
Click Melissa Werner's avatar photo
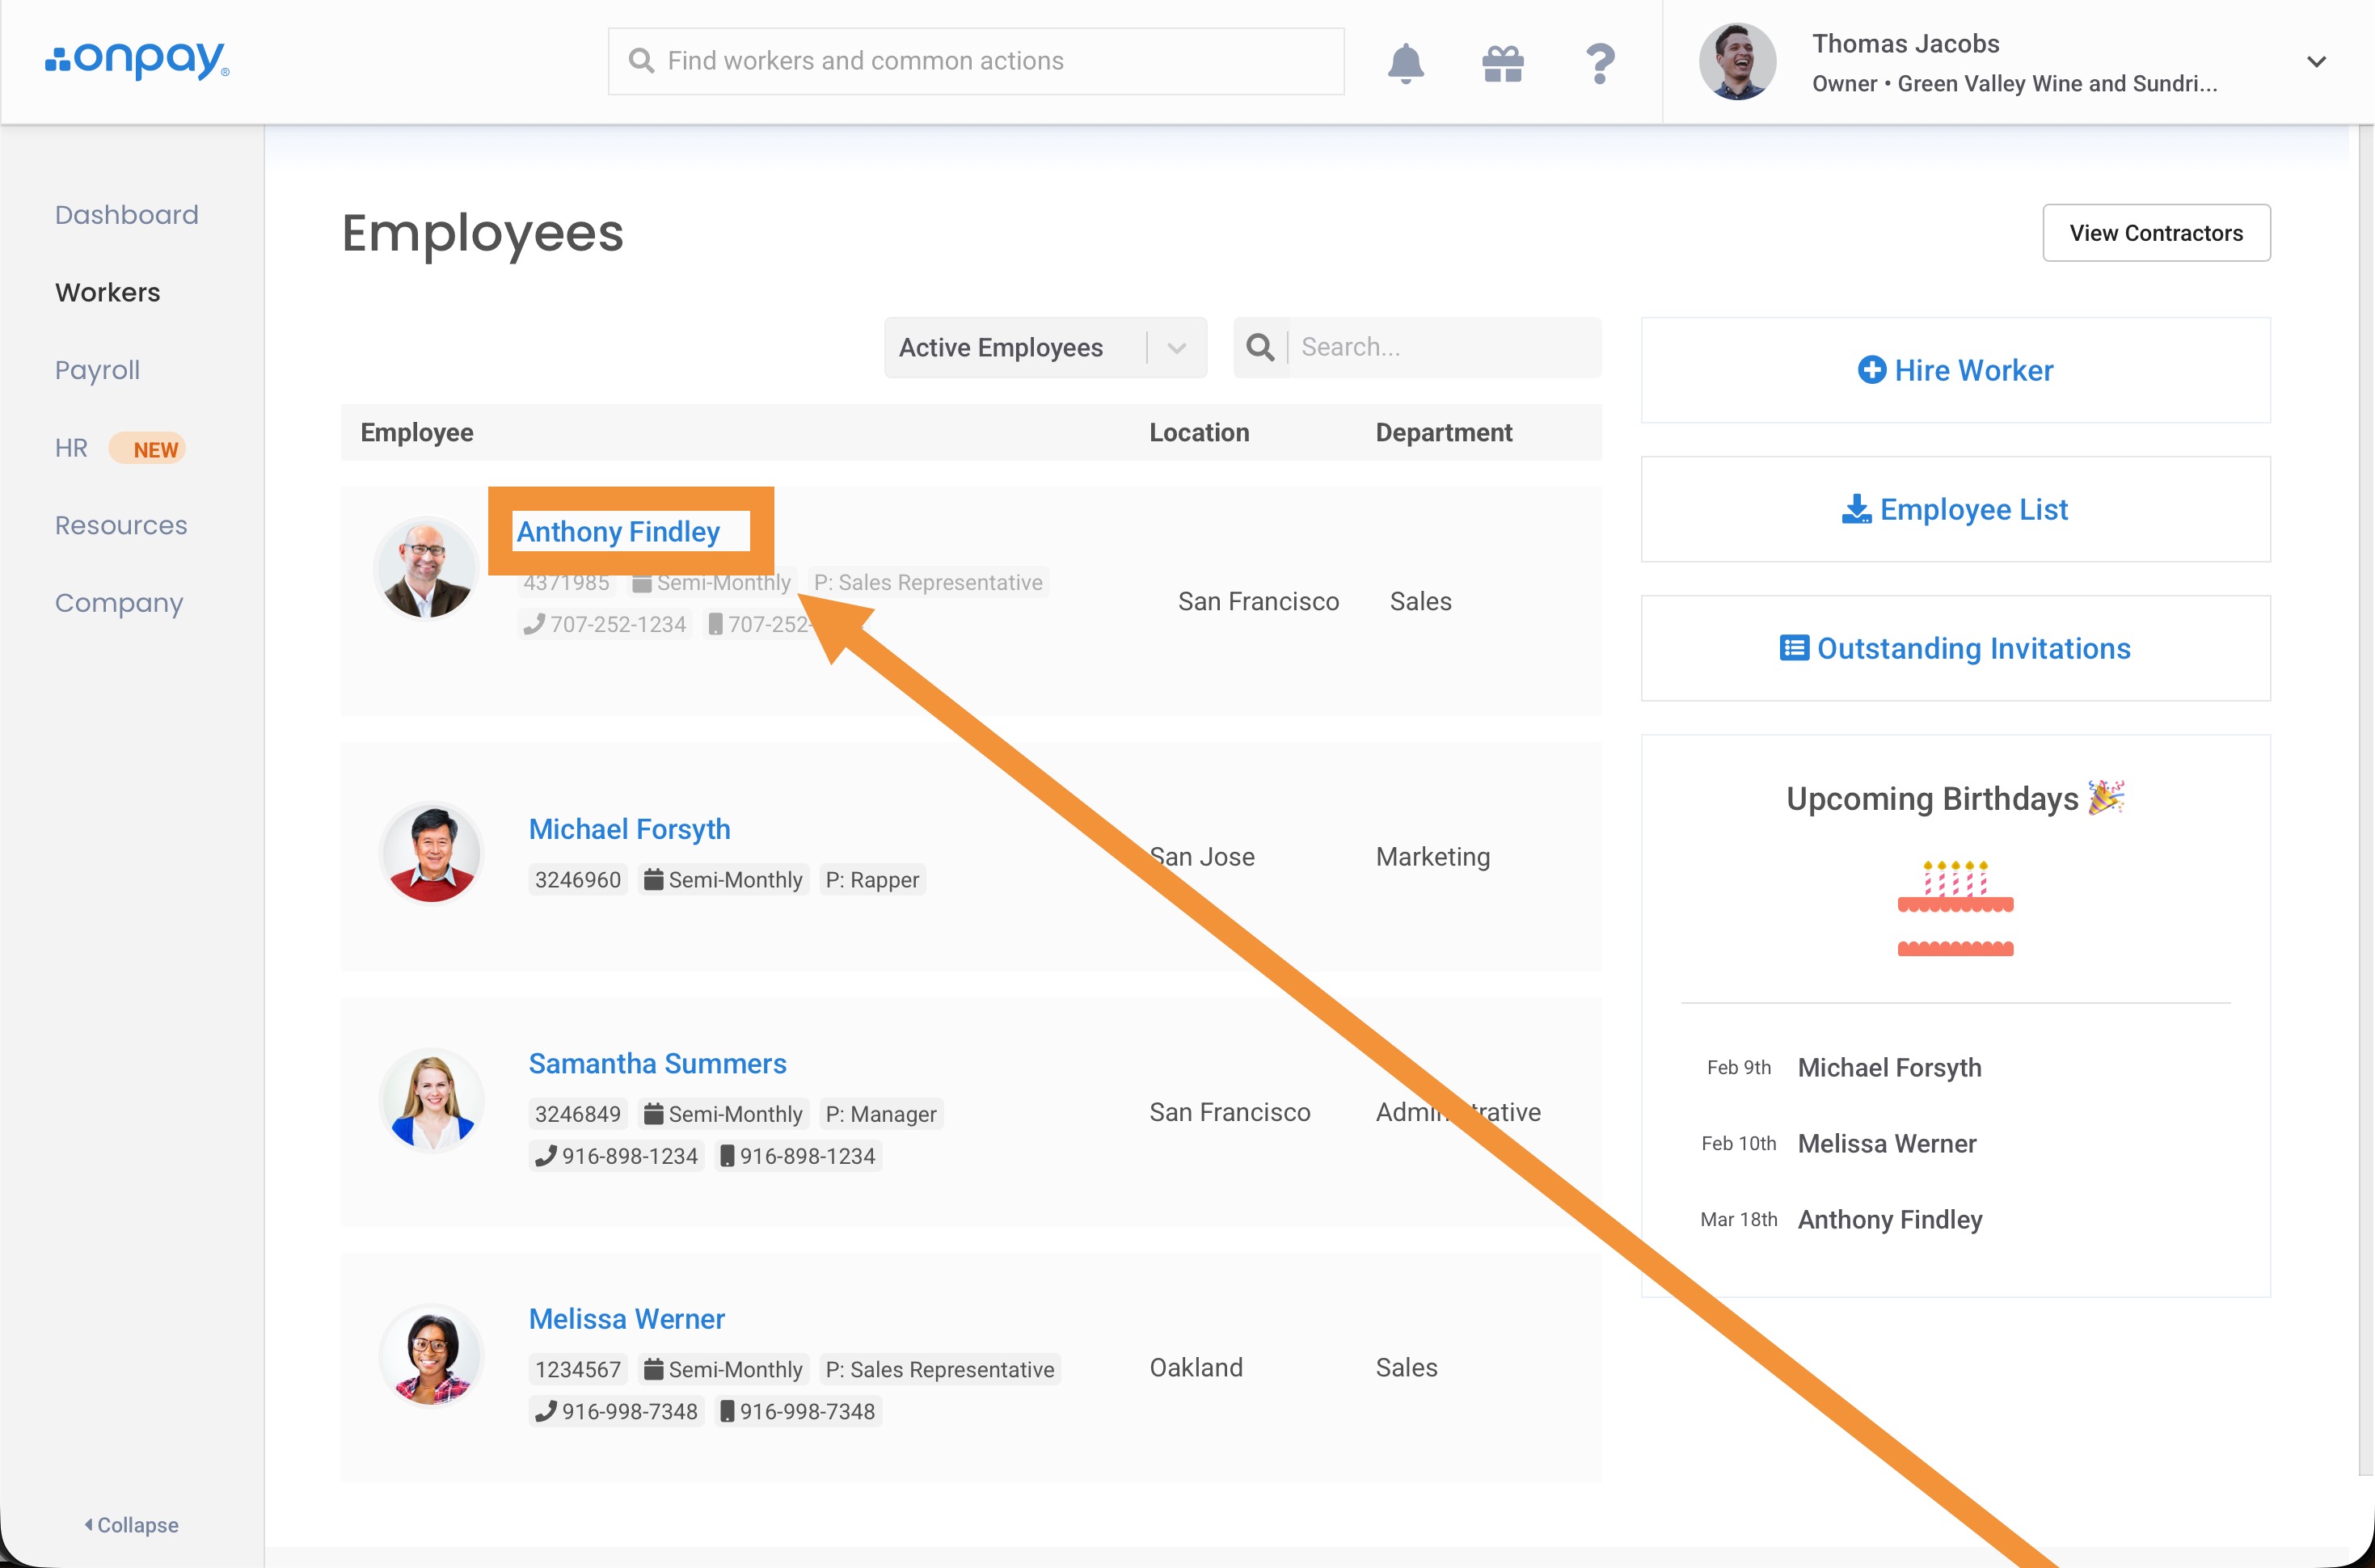point(432,1356)
